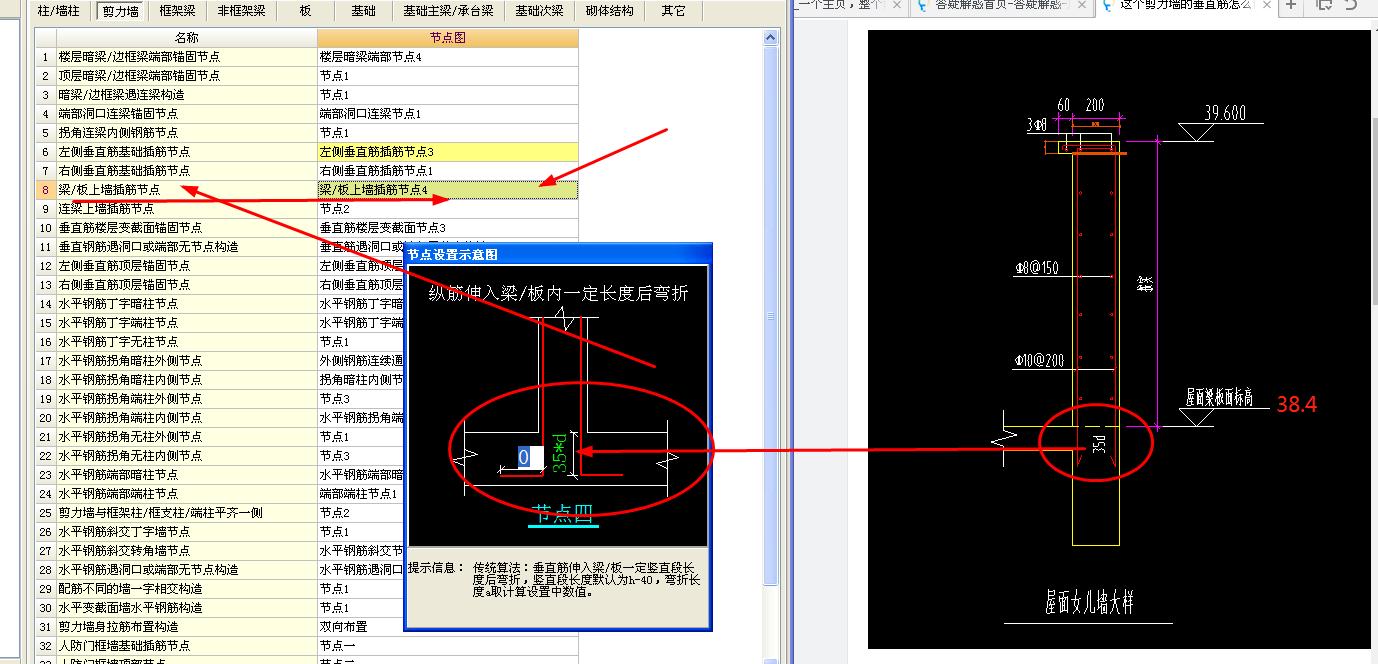This screenshot has height=664, width=1378.
Task: Select row 水平钢筋斜交丁字墙节点
Action: point(186,532)
